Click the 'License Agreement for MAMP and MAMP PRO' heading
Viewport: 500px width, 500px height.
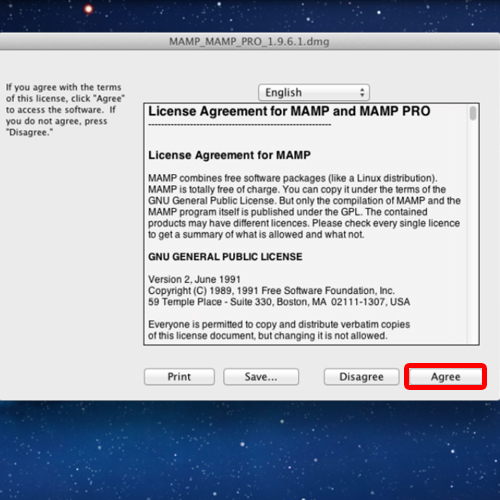click(289, 111)
